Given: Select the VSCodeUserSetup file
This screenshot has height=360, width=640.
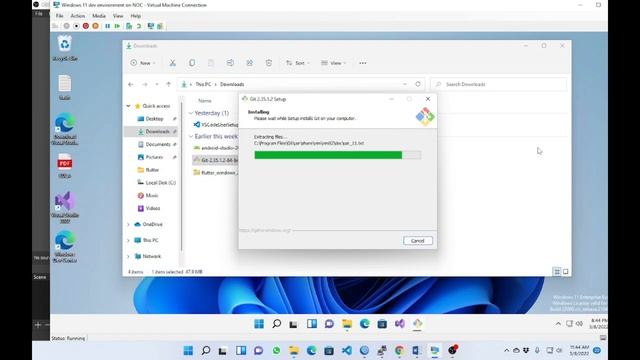Looking at the screenshot, I should (216, 125).
